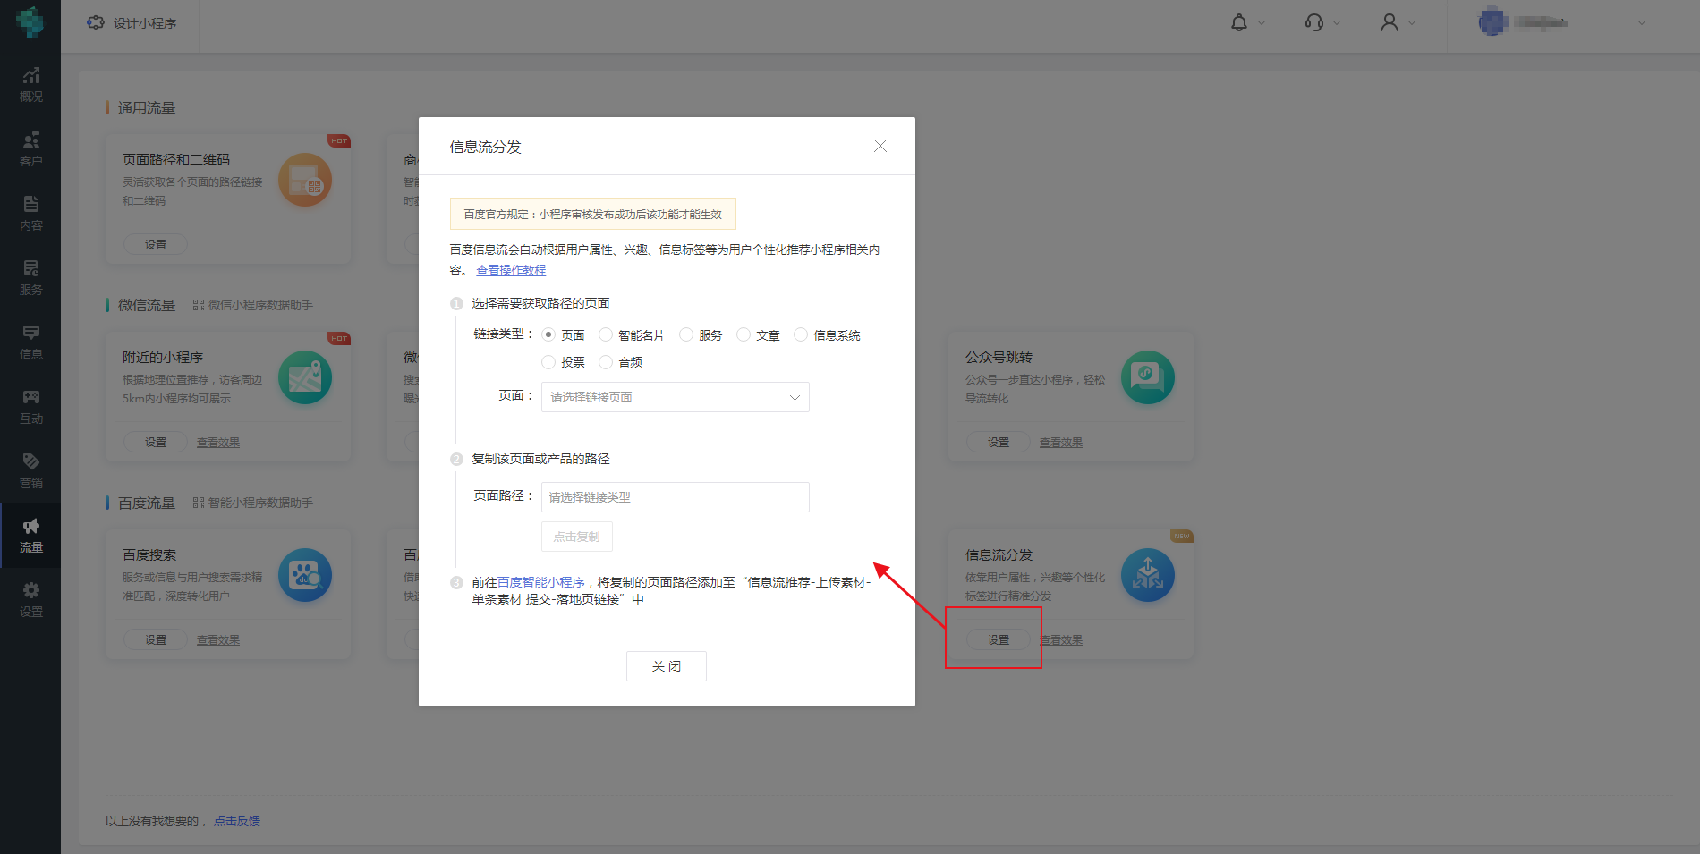Pick the 投票 link type radio
The height and width of the screenshot is (854, 1700).
coord(548,362)
